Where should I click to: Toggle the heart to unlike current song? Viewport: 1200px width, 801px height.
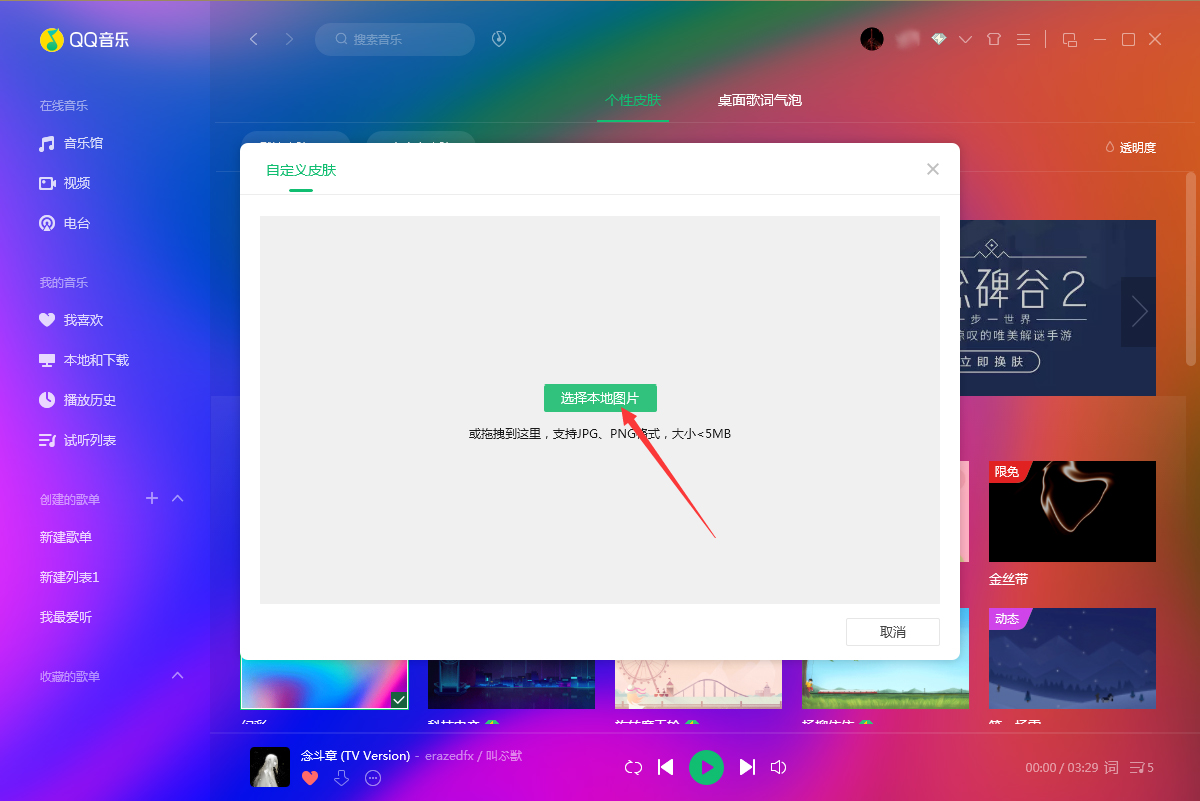[x=310, y=778]
